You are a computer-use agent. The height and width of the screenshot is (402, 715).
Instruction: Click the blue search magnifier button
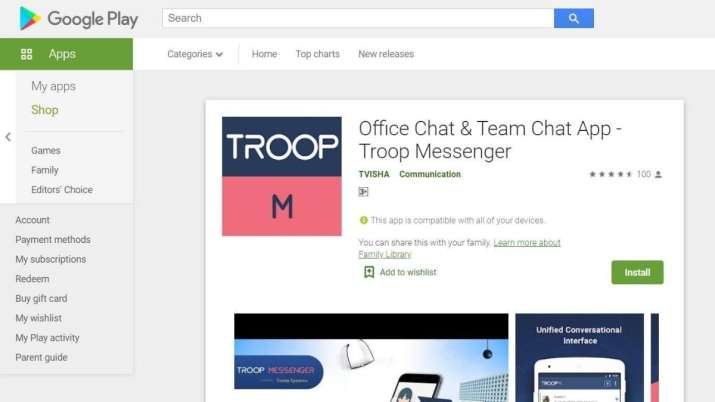pyautogui.click(x=574, y=18)
